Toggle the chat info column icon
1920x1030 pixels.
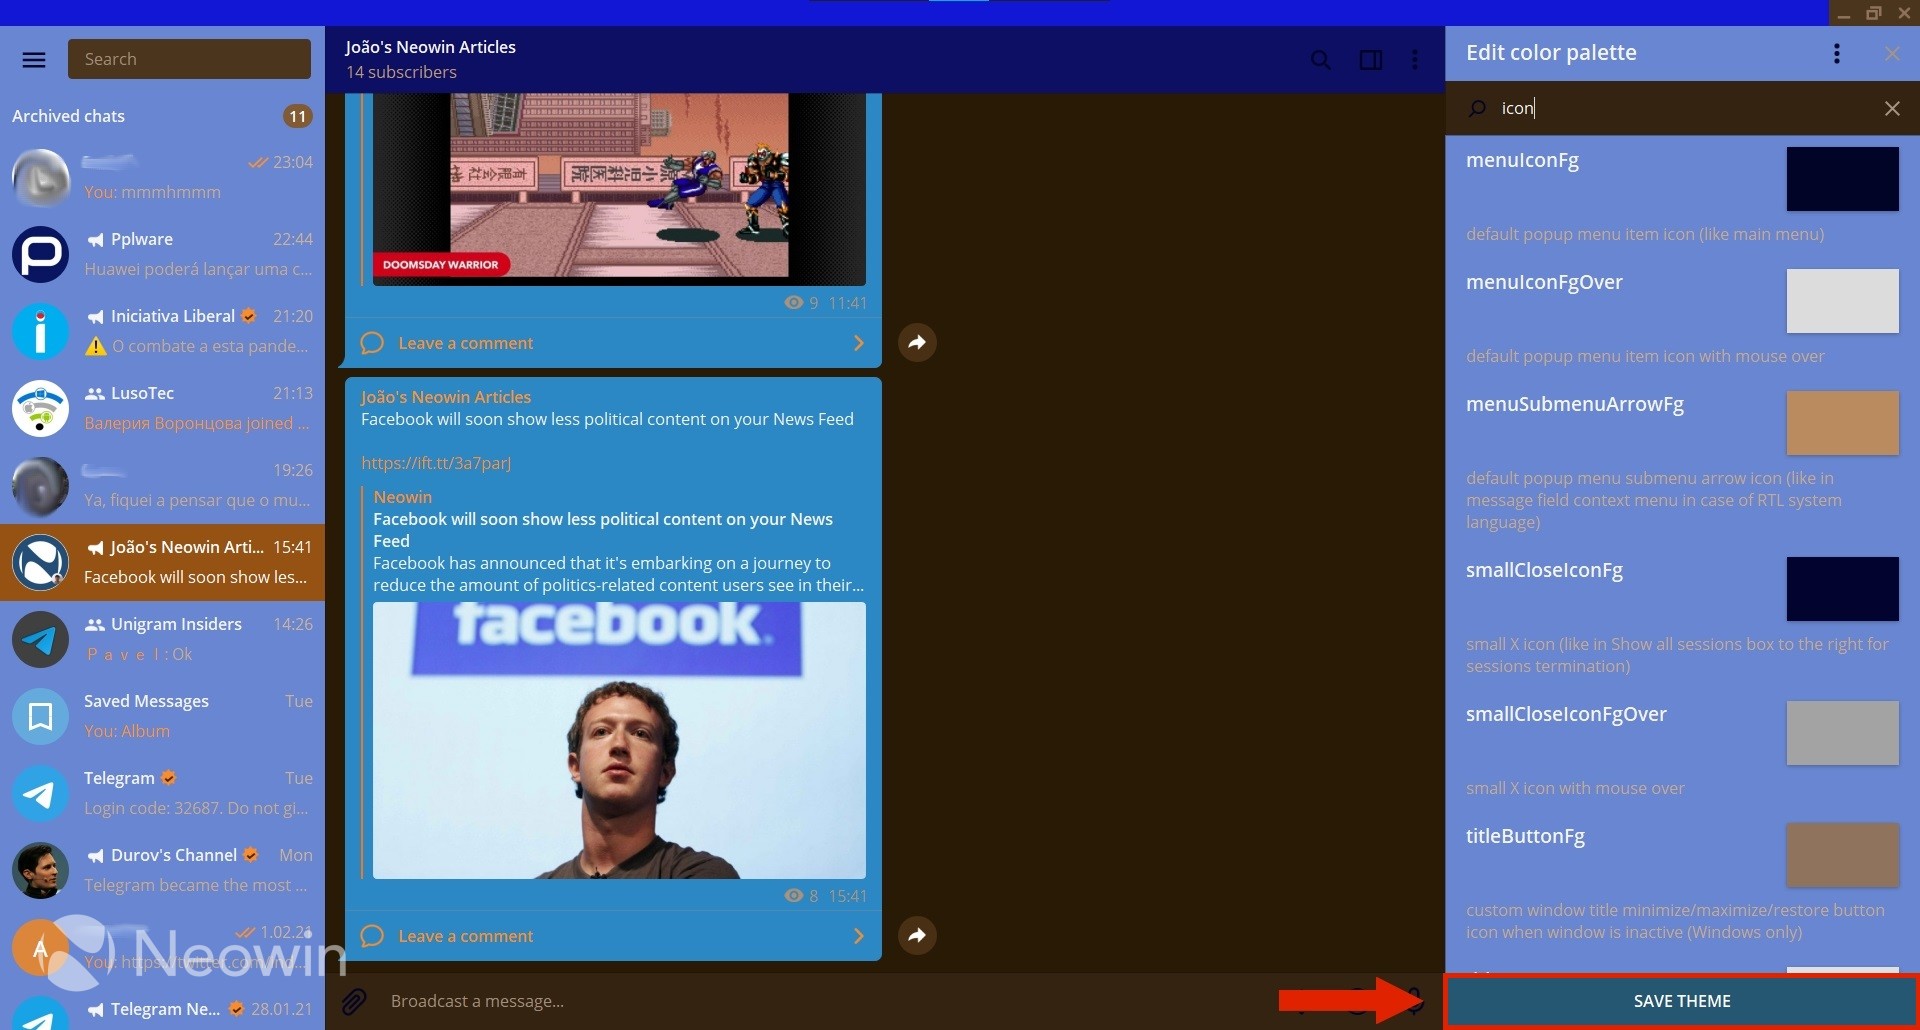(1370, 60)
